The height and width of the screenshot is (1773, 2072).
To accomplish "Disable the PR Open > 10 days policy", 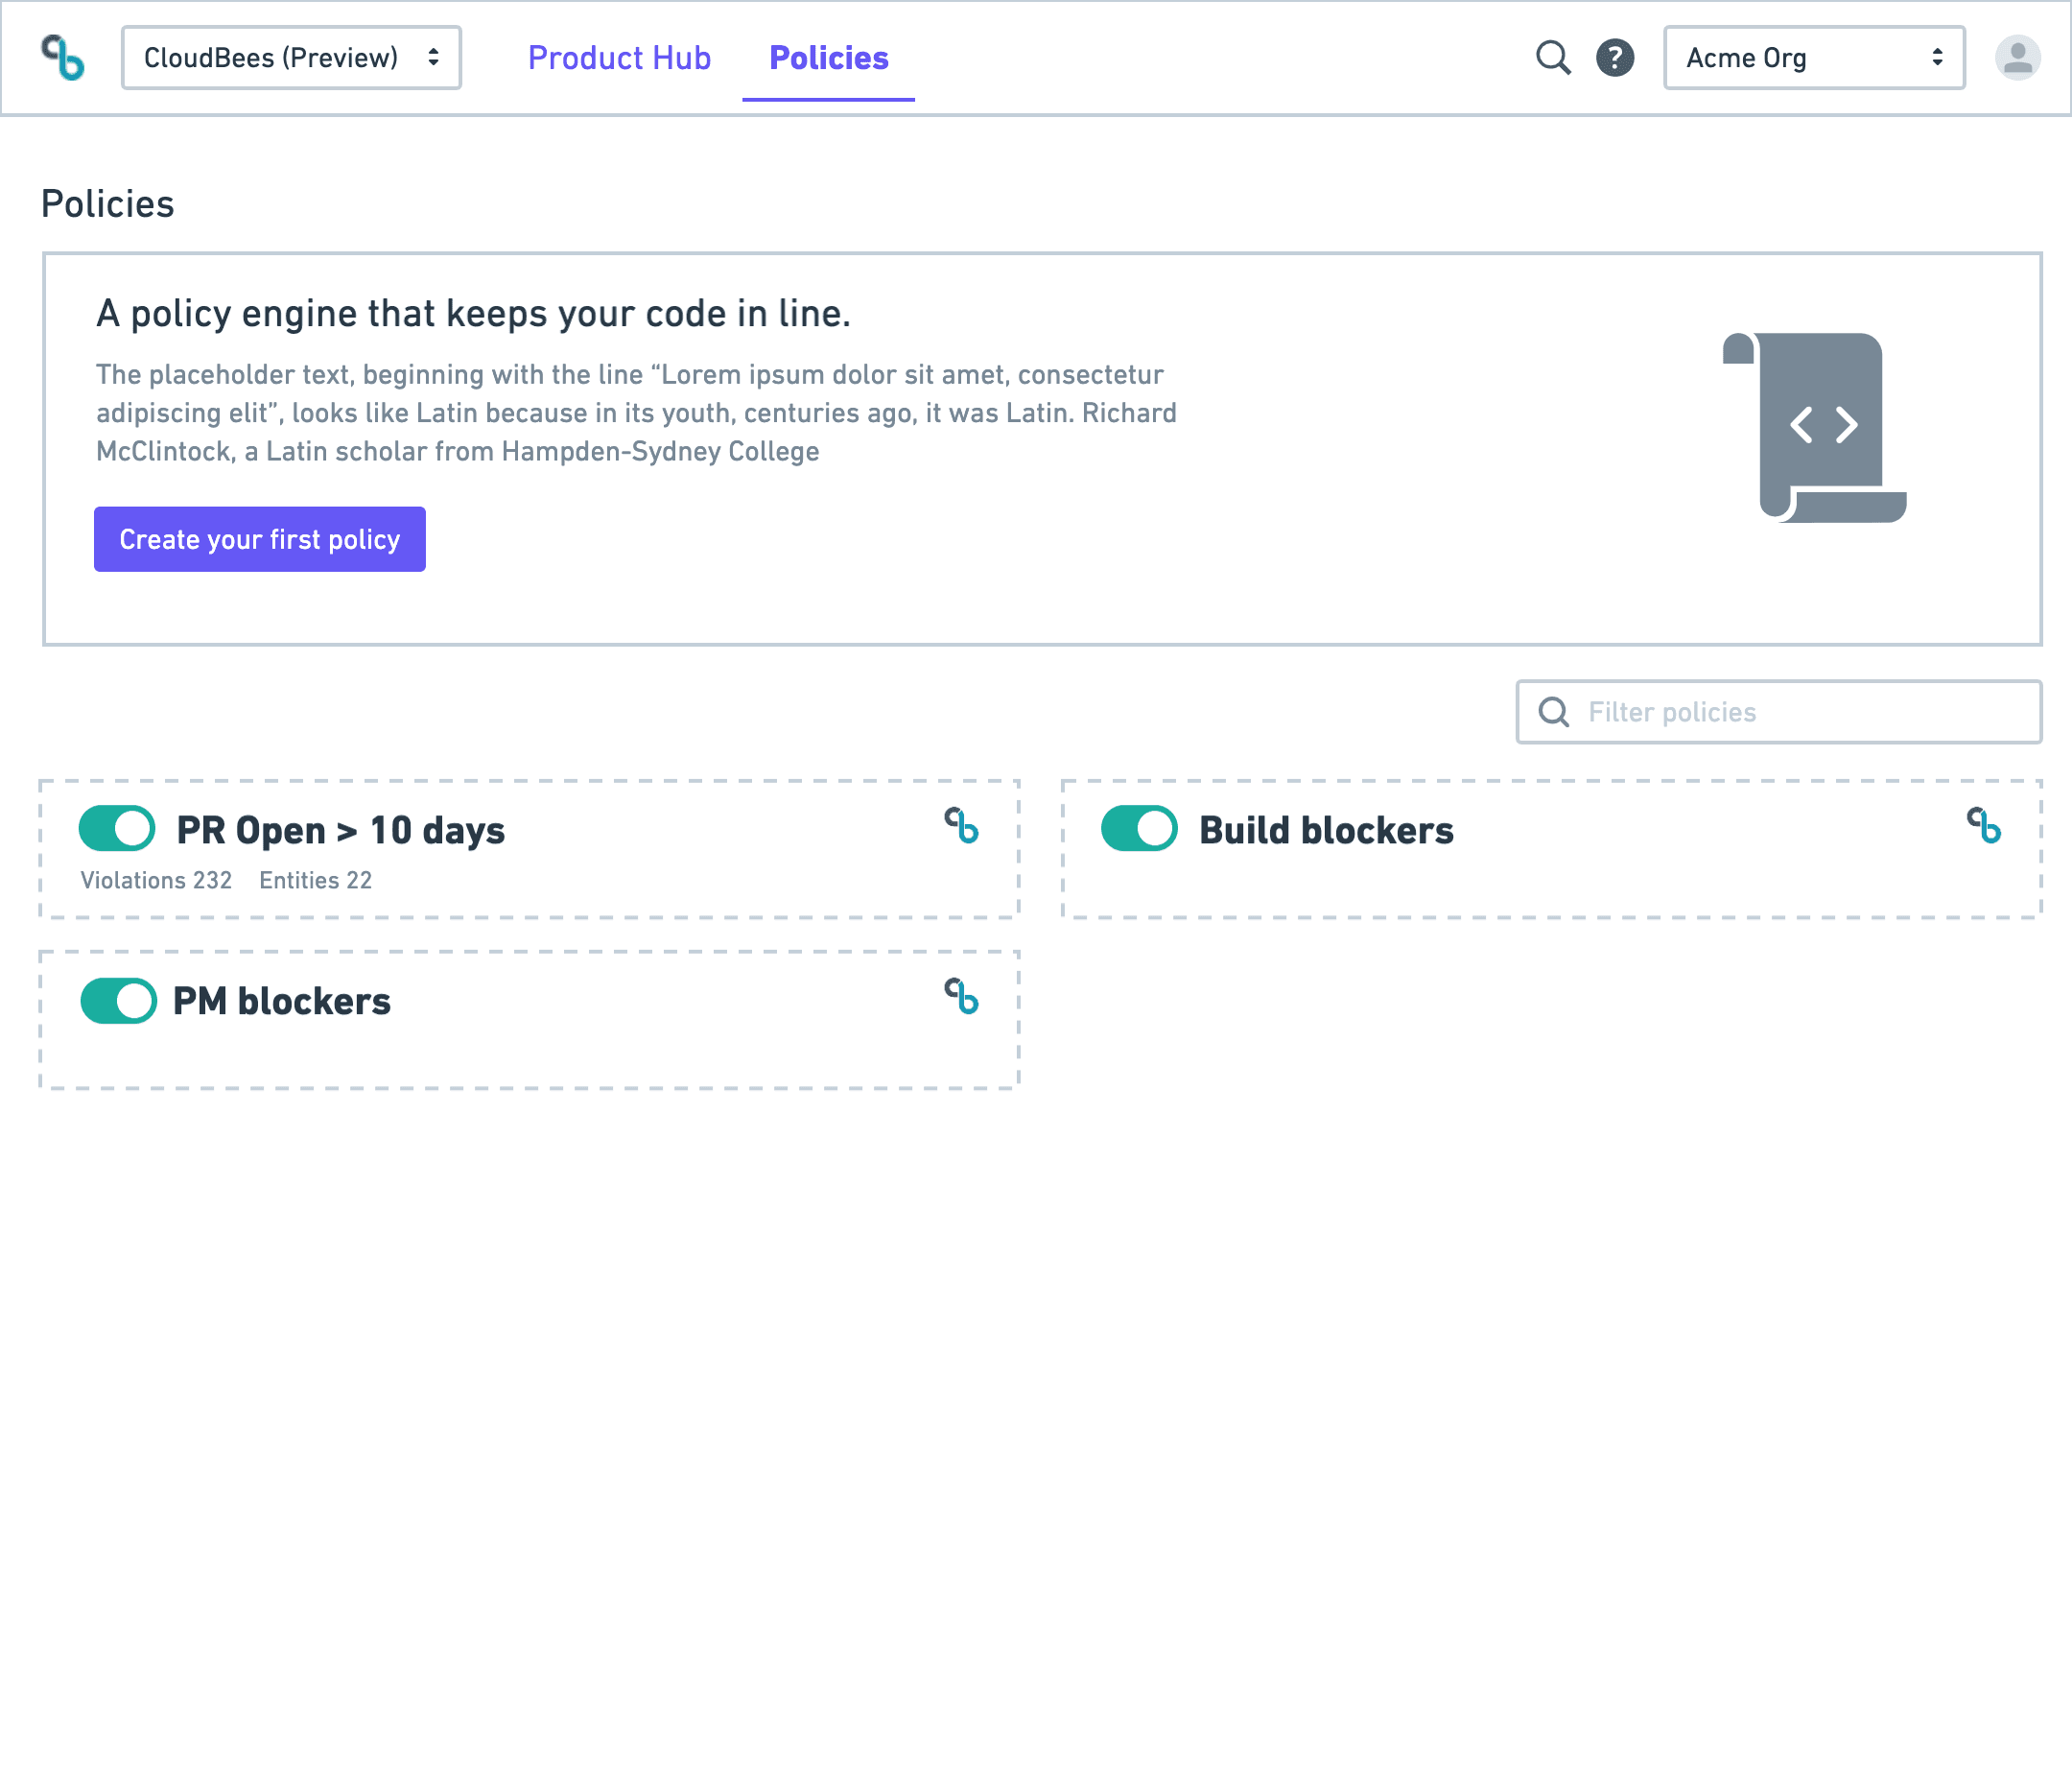I will click(x=116, y=828).
